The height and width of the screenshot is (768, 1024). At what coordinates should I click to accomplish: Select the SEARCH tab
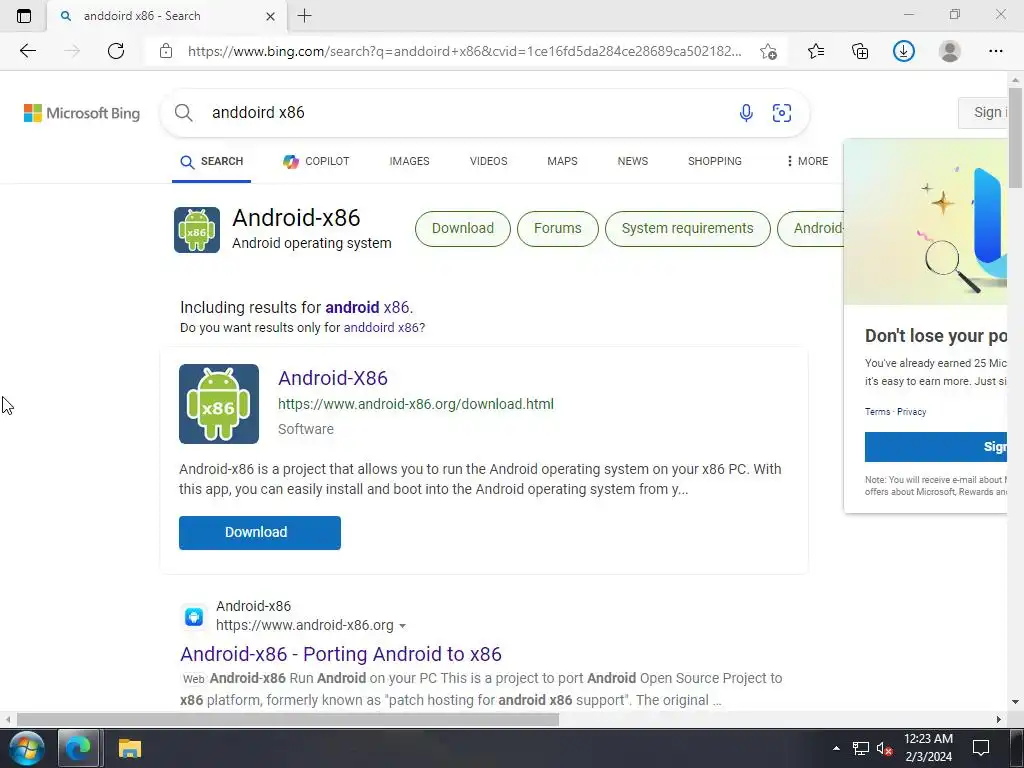[x=212, y=161]
